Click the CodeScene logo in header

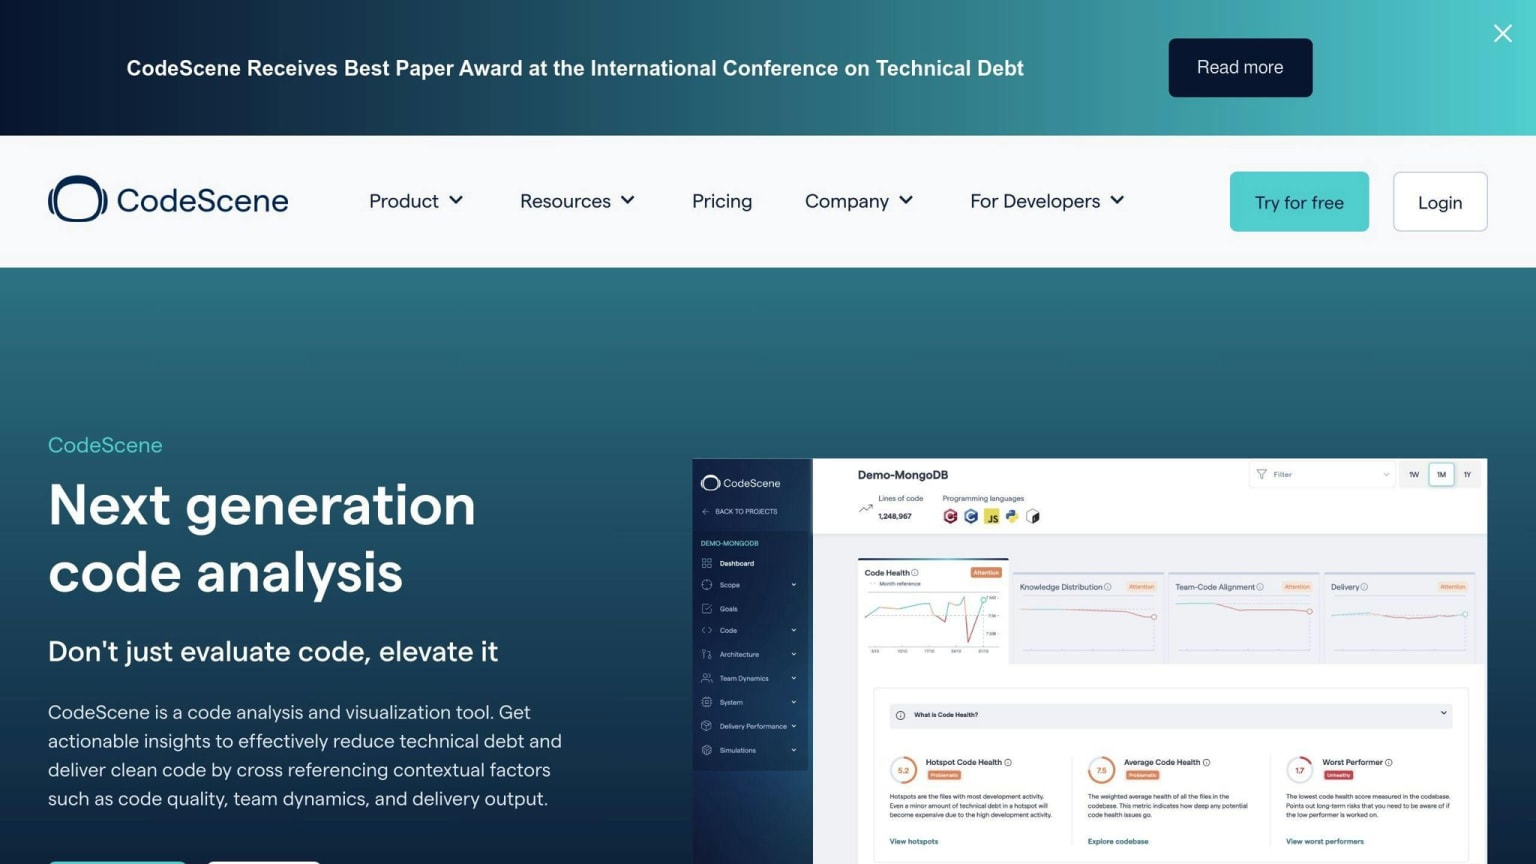(168, 200)
